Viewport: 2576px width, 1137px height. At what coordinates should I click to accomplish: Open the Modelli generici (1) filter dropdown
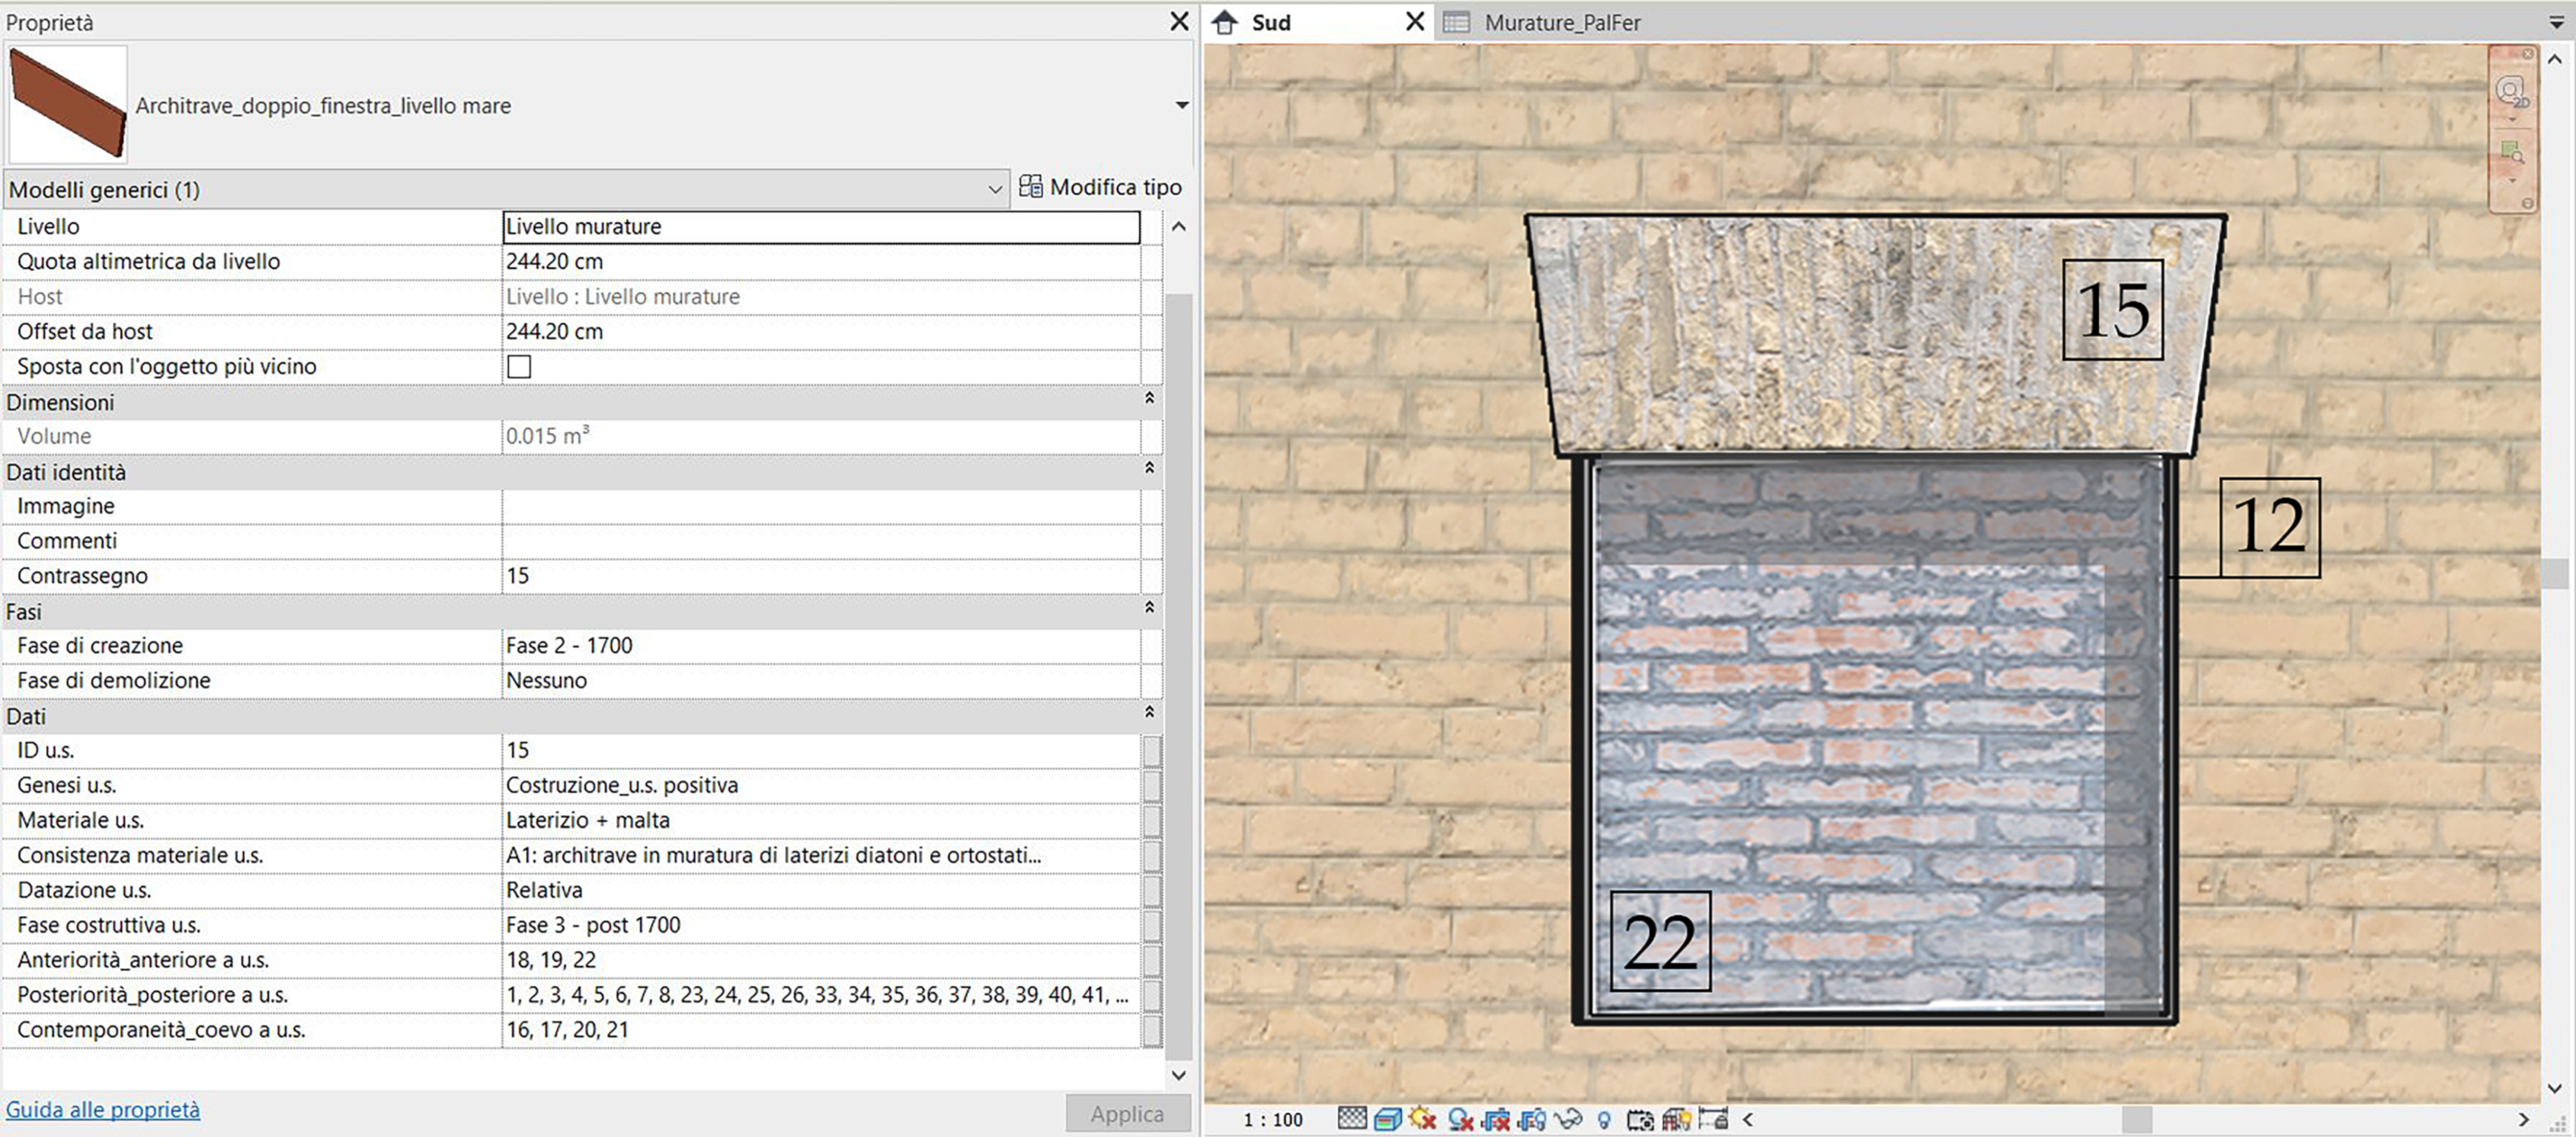tap(995, 189)
